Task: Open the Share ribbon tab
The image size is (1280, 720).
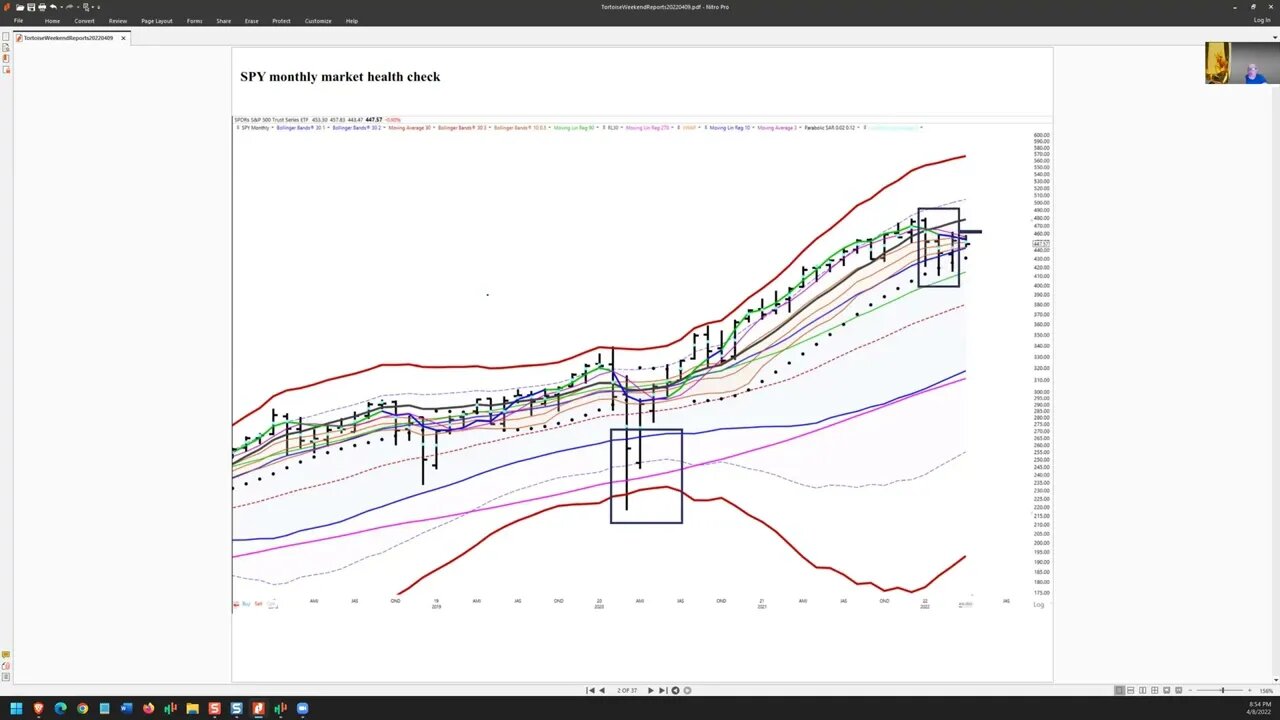Action: pos(223,21)
